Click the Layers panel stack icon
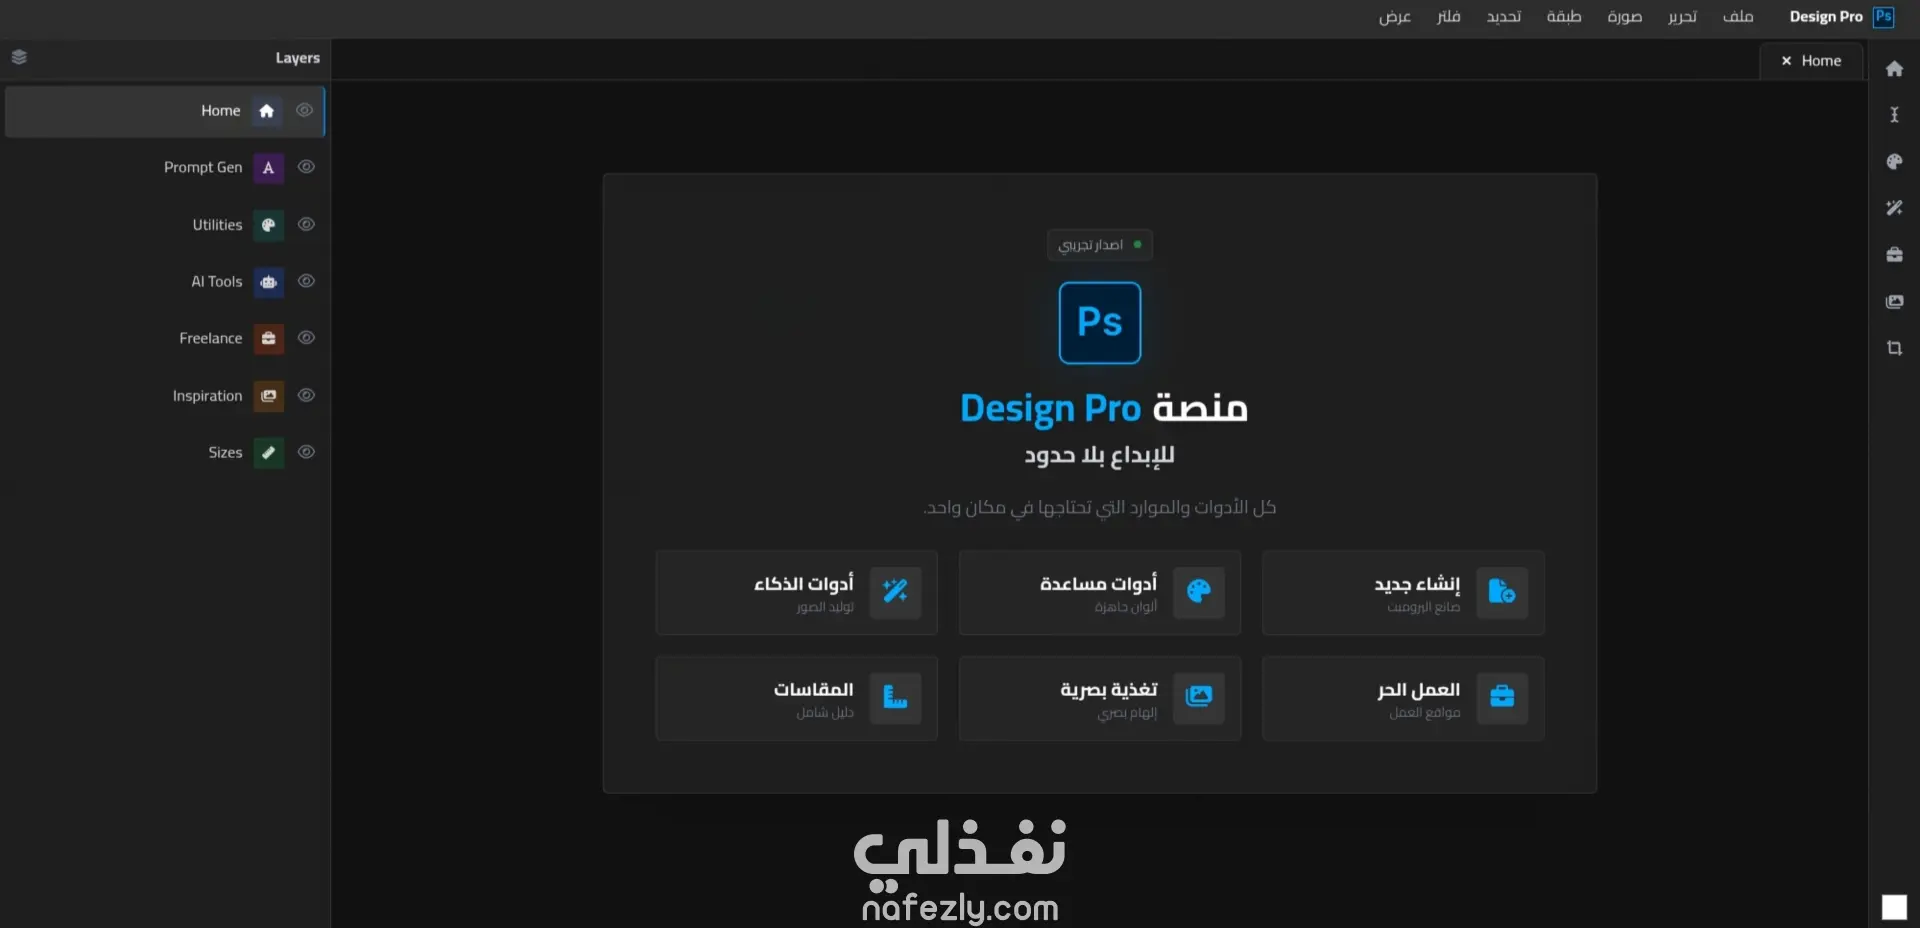The width and height of the screenshot is (1920, 928). (19, 57)
